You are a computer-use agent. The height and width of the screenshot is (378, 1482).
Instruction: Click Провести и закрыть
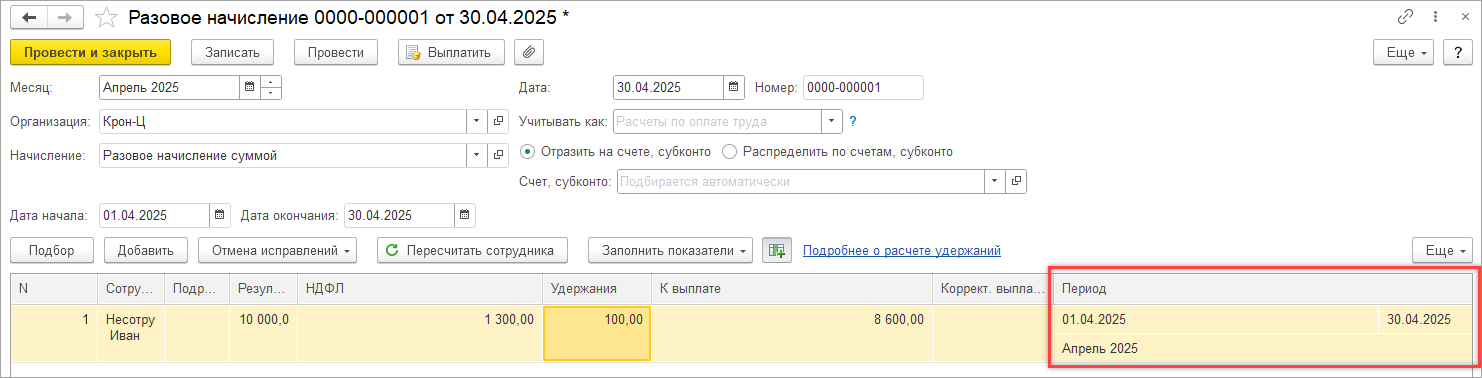[x=90, y=52]
